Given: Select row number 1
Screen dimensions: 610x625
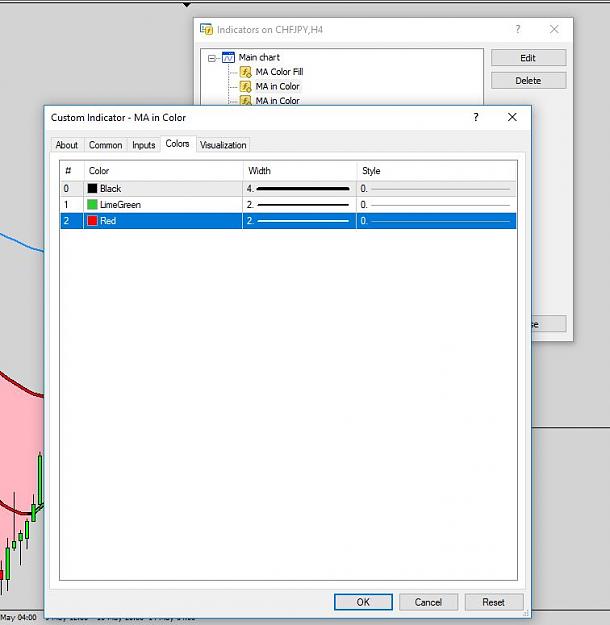Looking at the screenshot, I should (67, 204).
